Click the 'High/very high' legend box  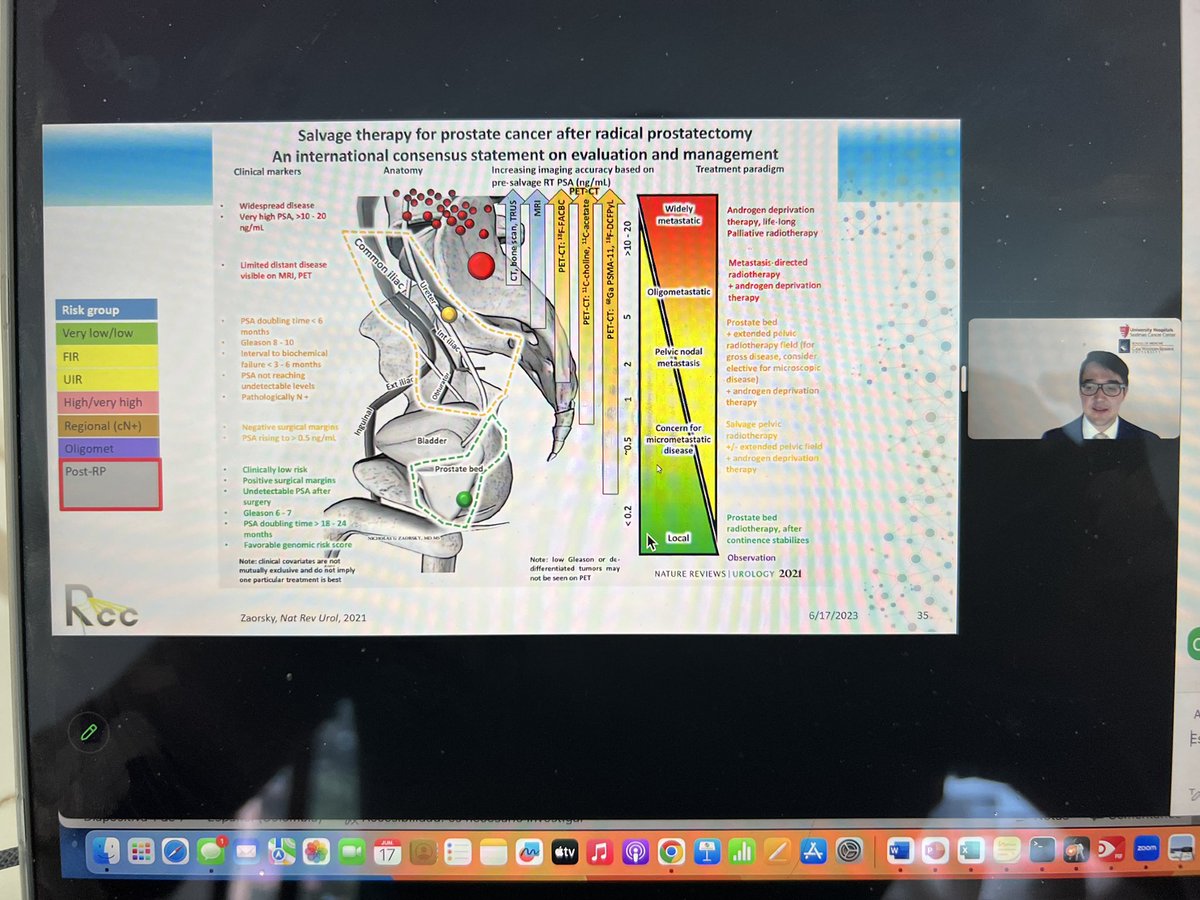(x=109, y=402)
